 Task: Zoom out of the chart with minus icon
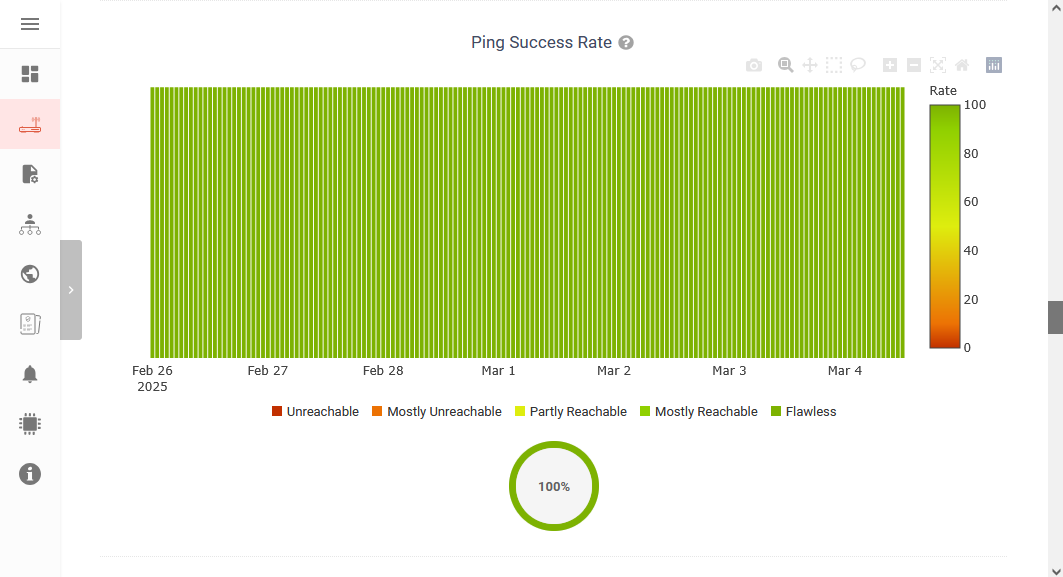914,66
